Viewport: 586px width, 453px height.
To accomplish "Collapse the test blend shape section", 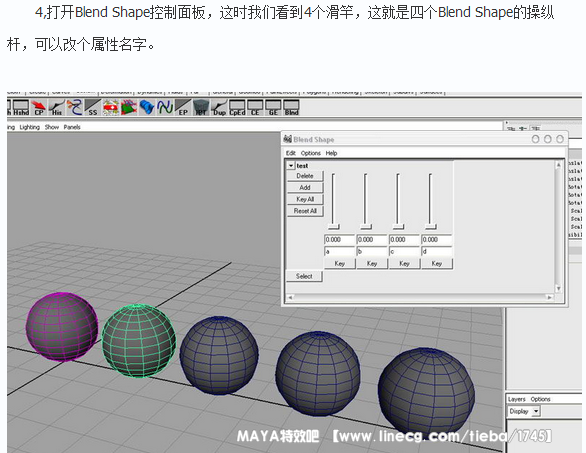I will 291,165.
